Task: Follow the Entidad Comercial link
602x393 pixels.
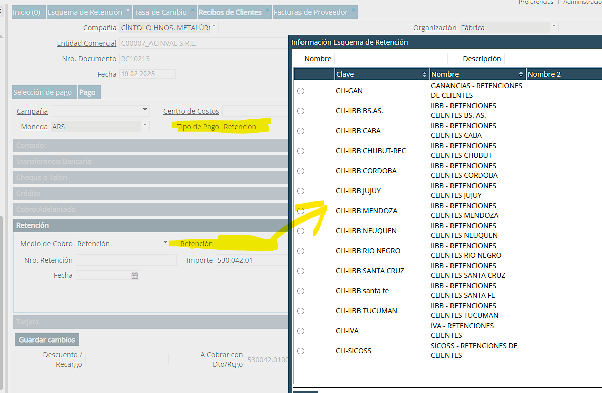Action: [86, 43]
